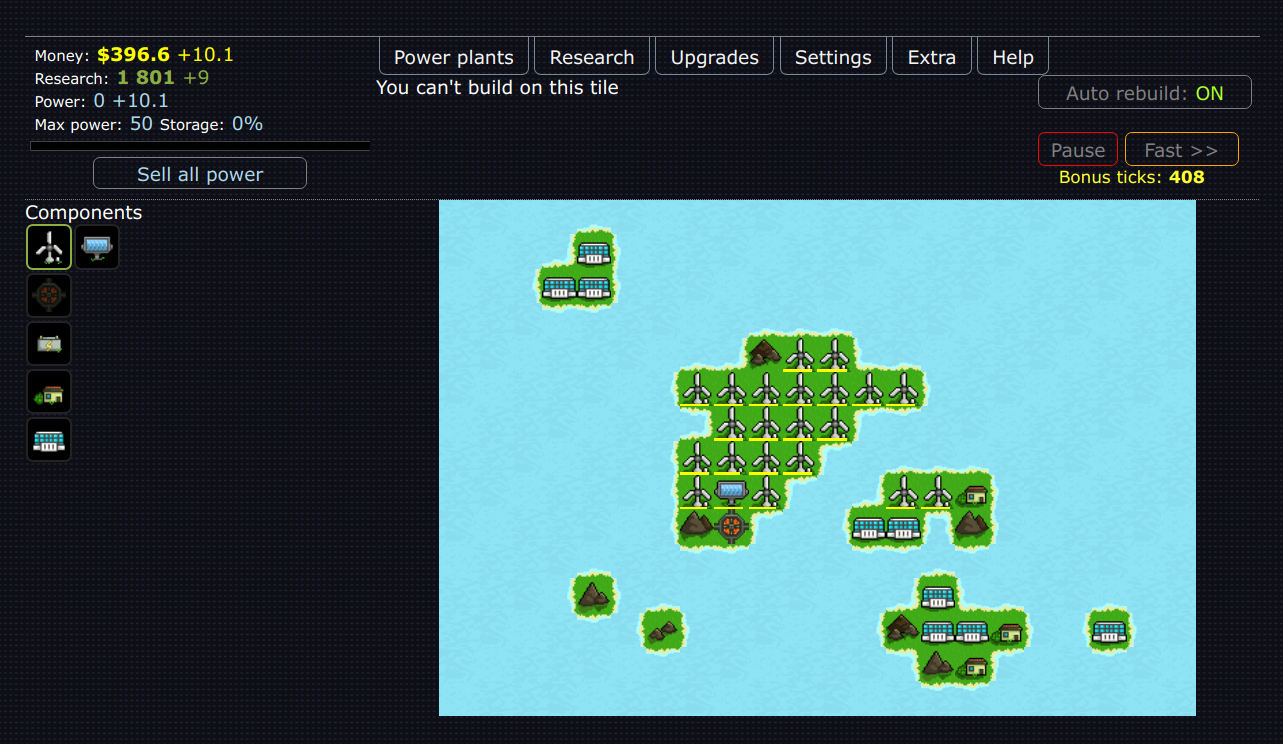Image resolution: width=1283 pixels, height=744 pixels.
Task: Click the Sell all power button
Action: tap(200, 174)
